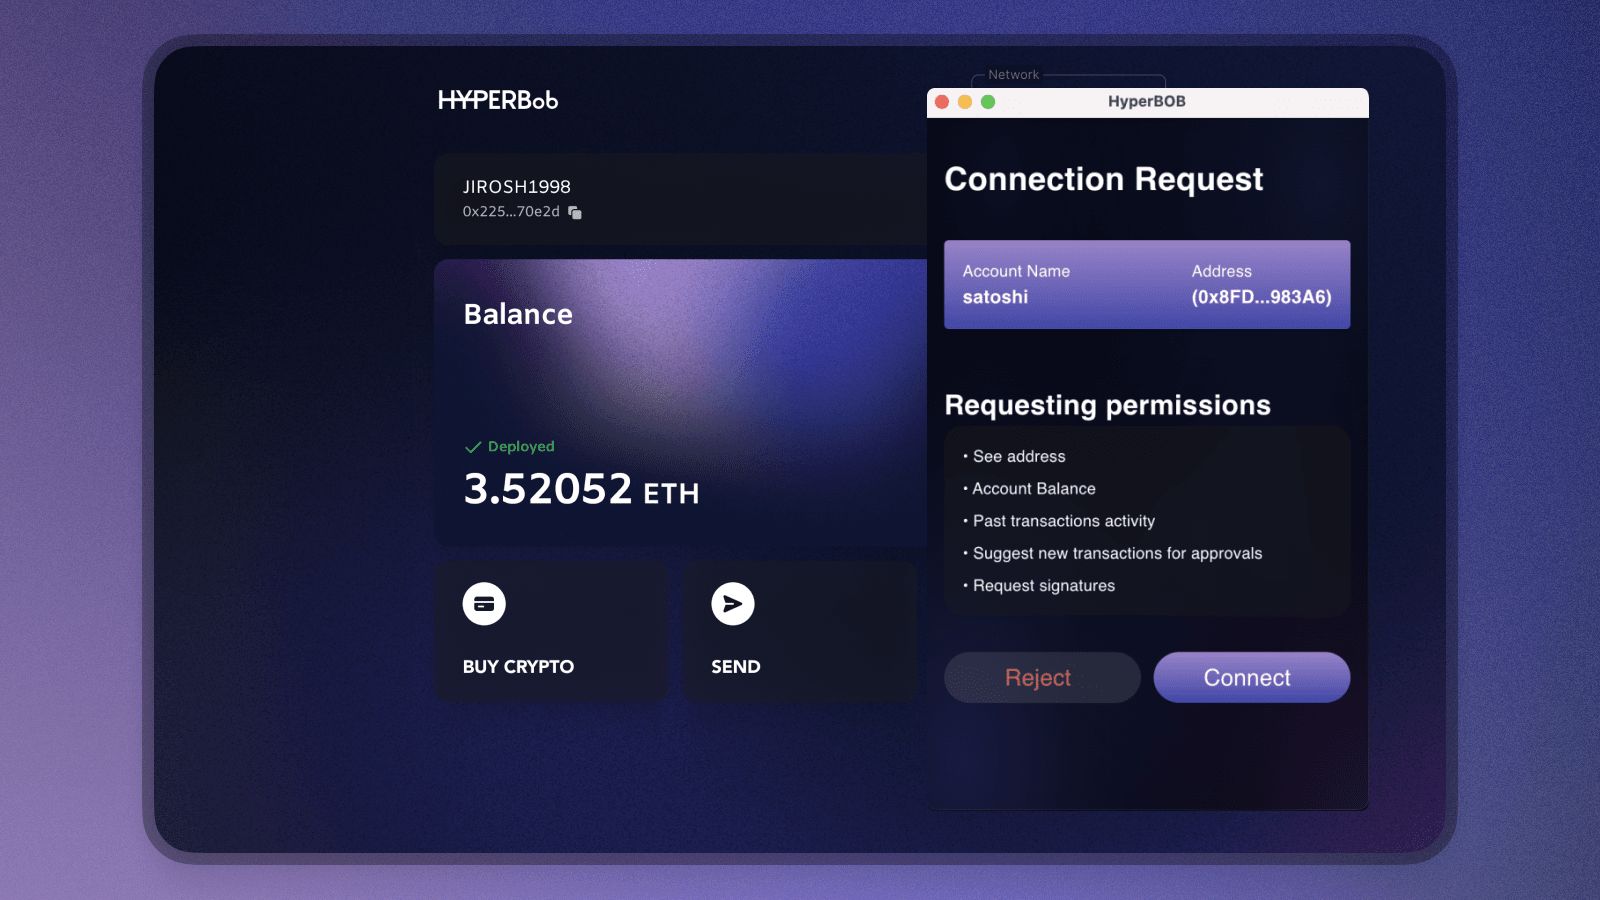Click the Balance heading
Viewport: 1600px width, 900px height.
tap(518, 314)
